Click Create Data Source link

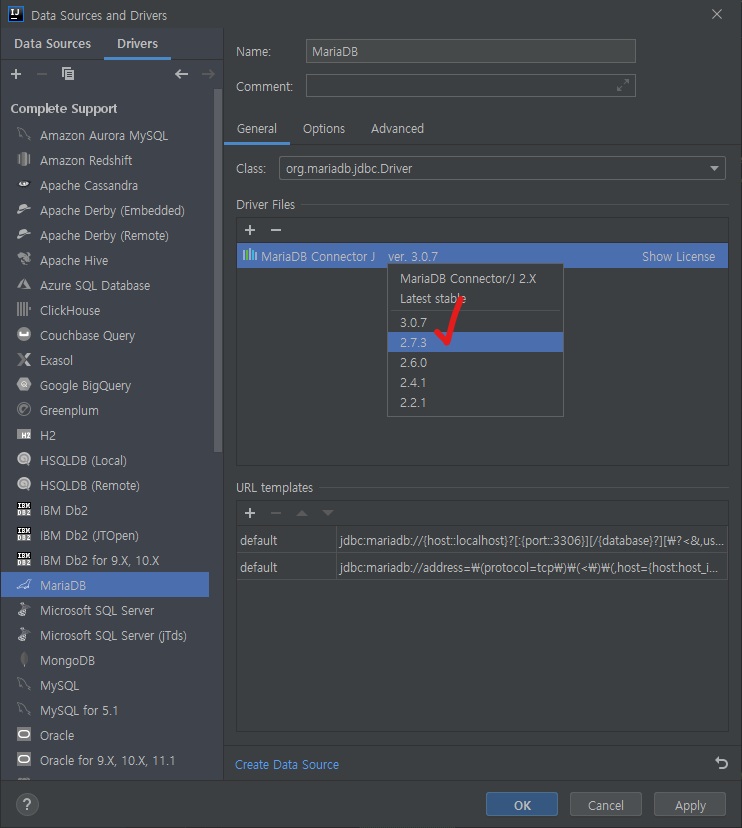[287, 765]
